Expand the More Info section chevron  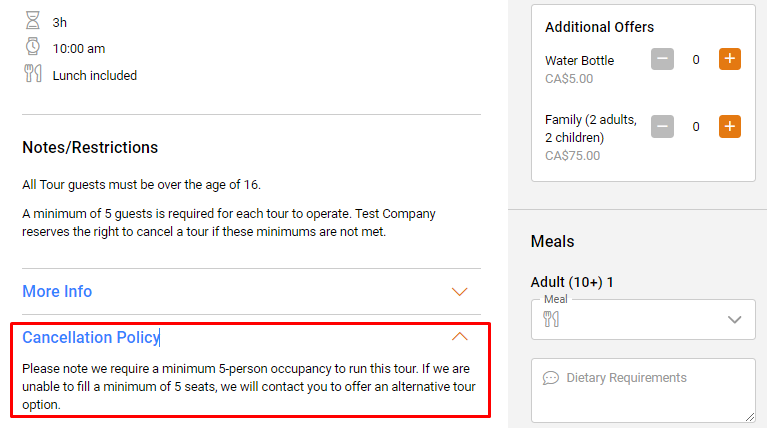459,292
